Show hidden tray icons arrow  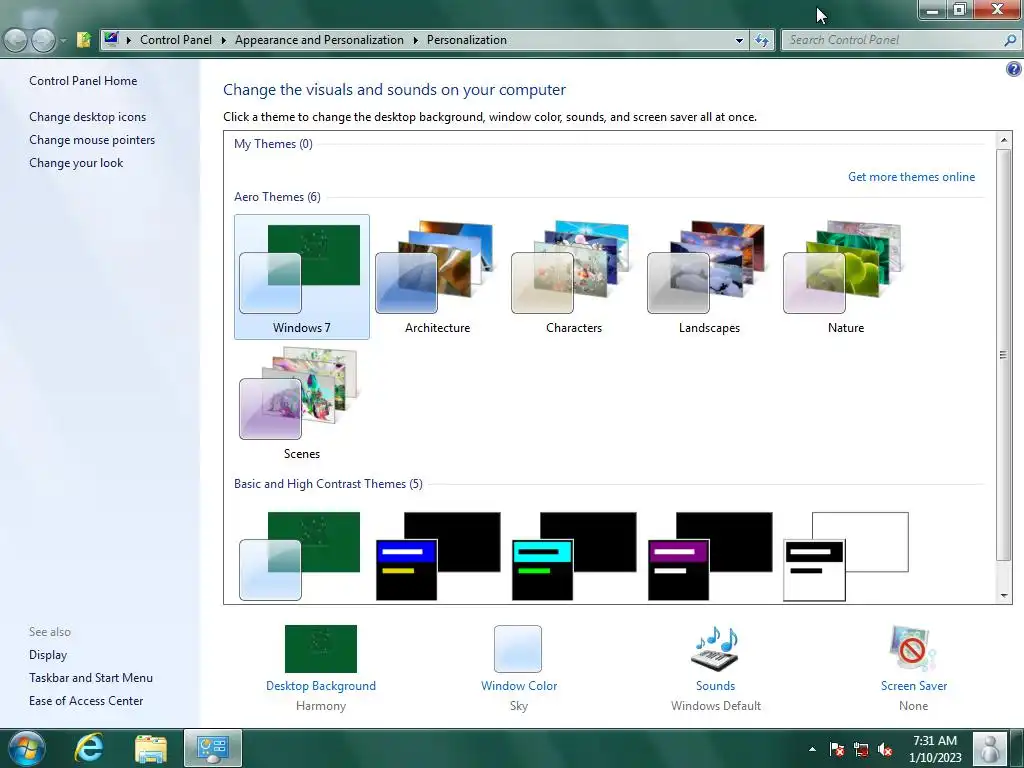(x=812, y=749)
